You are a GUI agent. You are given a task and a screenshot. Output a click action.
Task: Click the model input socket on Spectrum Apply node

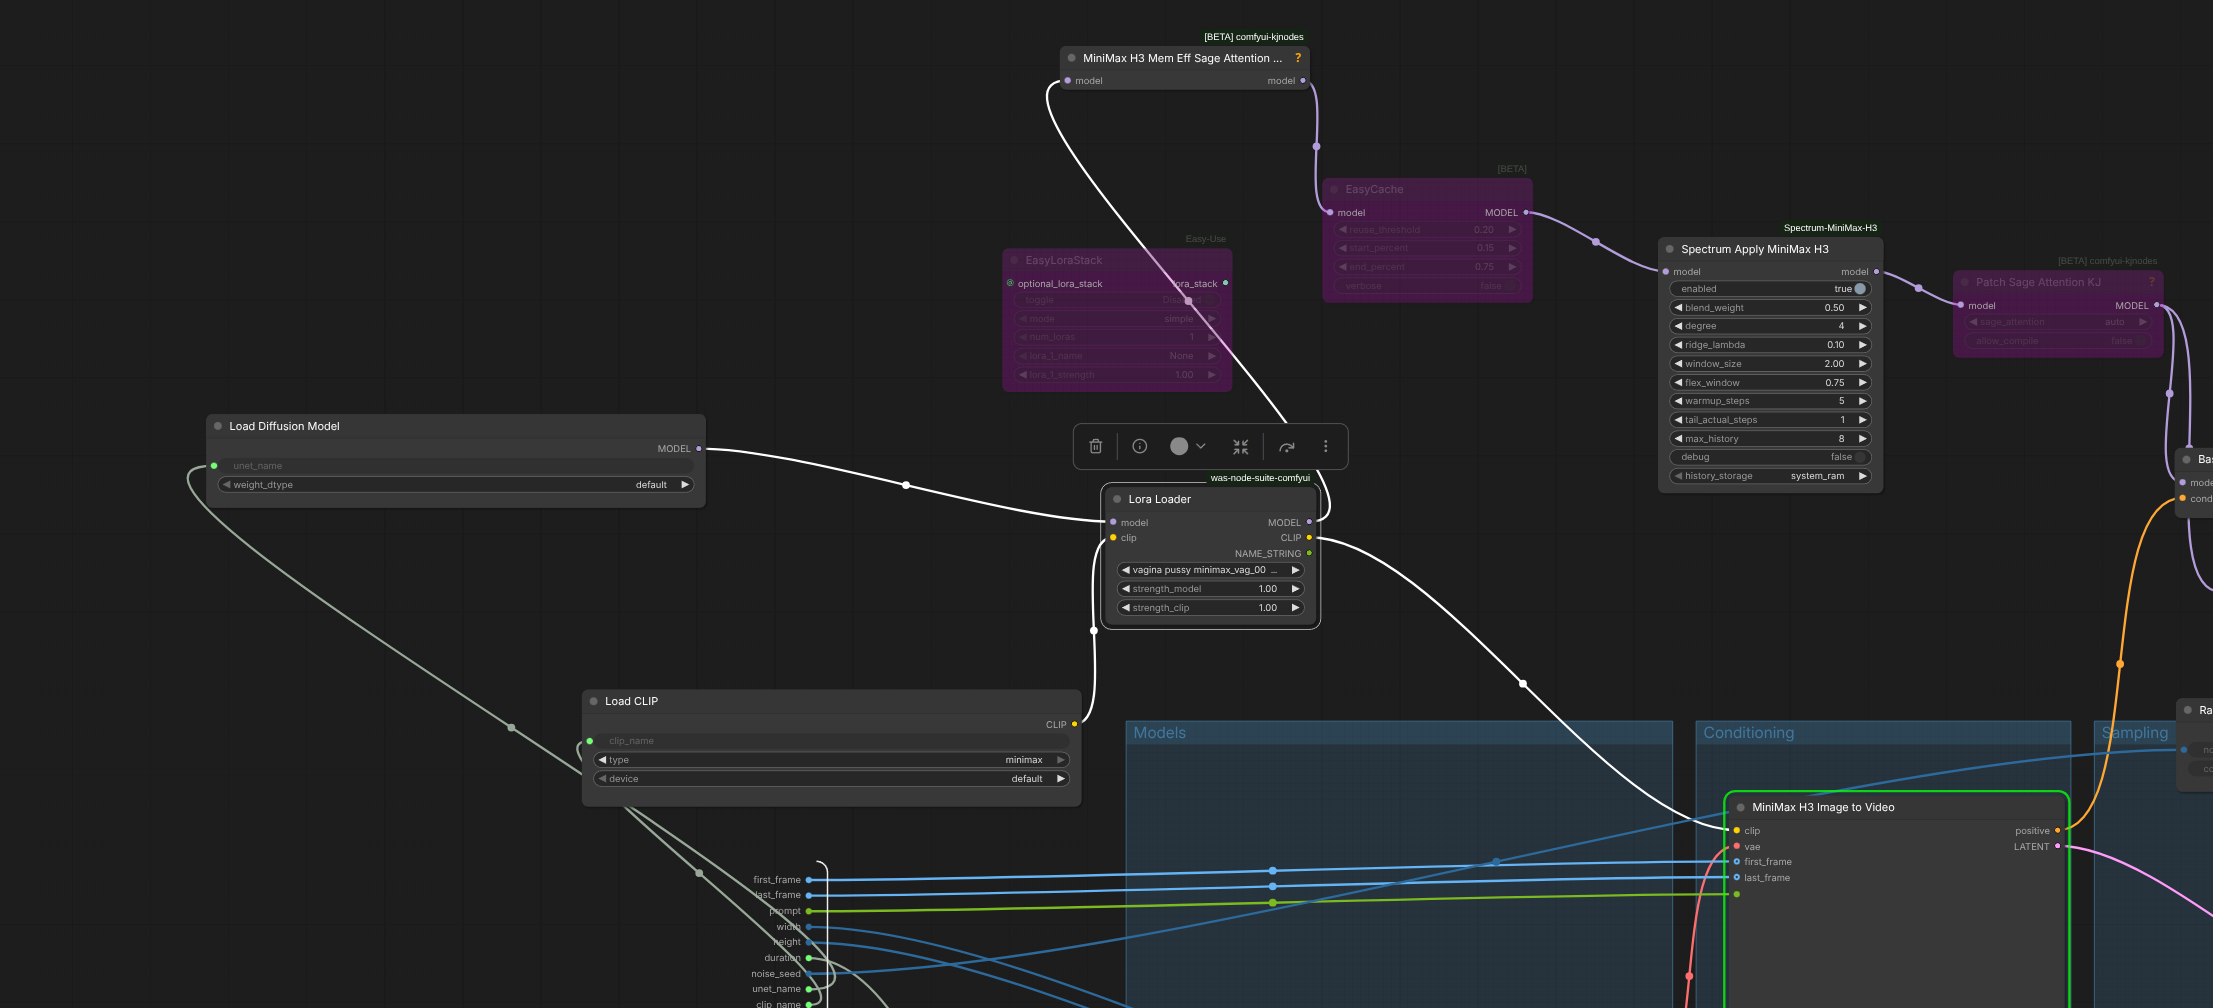[1665, 271]
